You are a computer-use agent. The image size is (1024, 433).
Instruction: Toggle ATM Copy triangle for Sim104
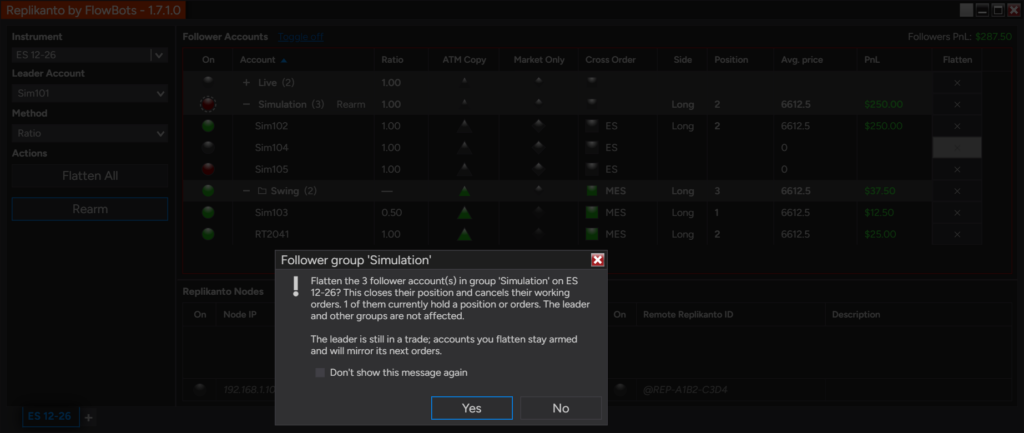tap(464, 148)
